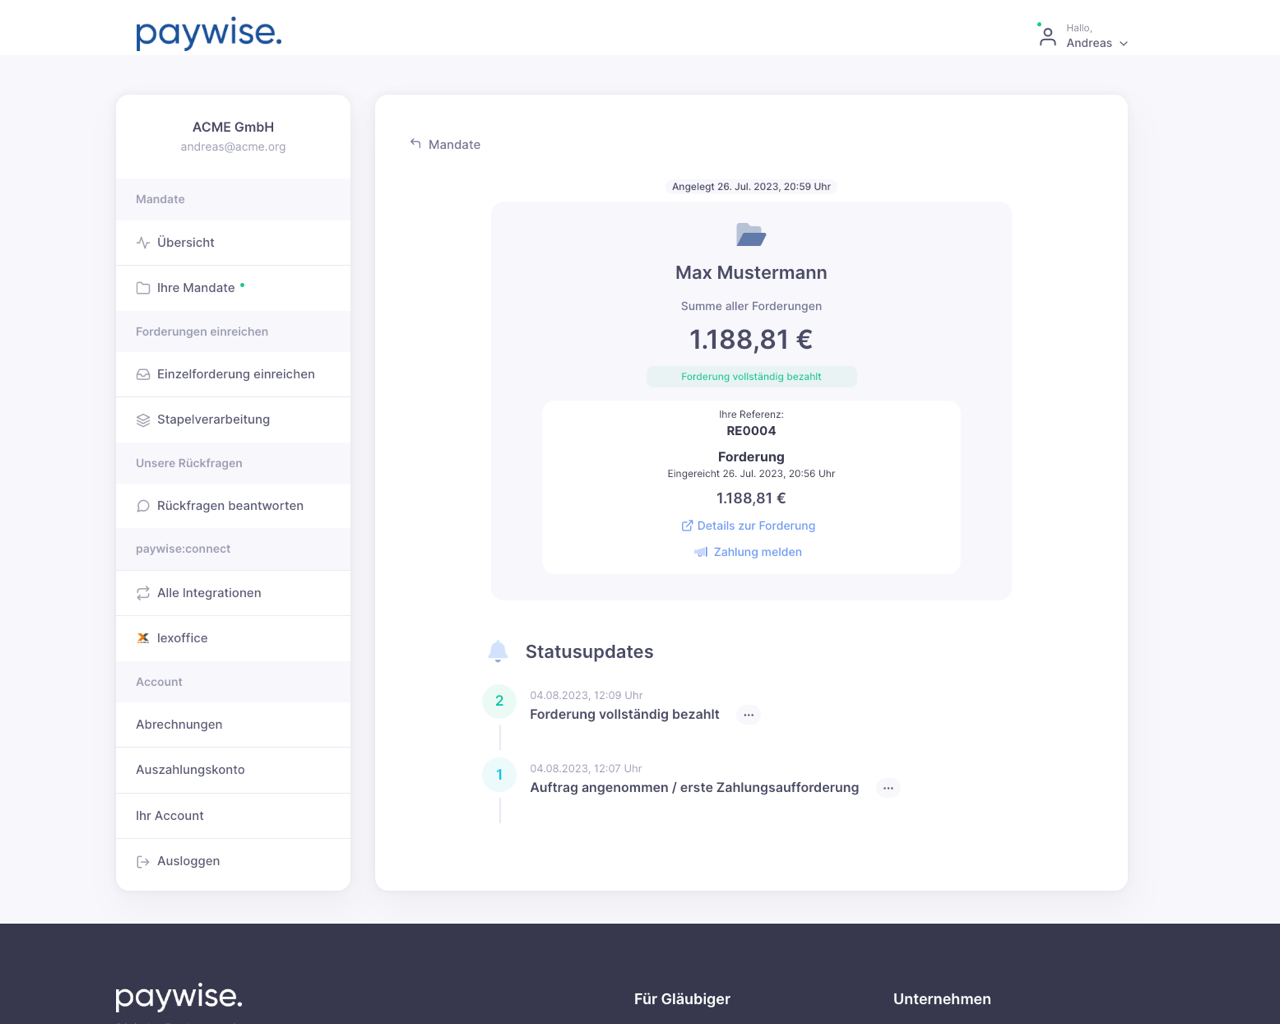Click the user profile avatar icon
This screenshot has width=1280, height=1024.
[1047, 37]
